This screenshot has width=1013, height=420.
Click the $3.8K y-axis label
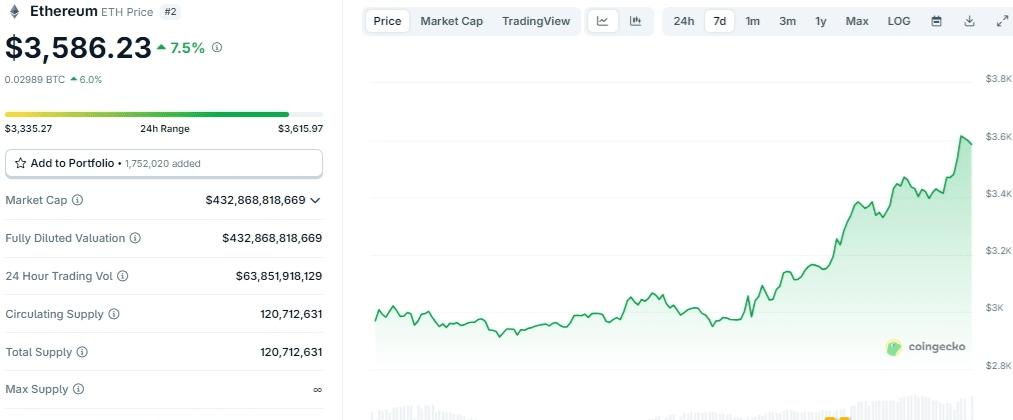pos(998,78)
